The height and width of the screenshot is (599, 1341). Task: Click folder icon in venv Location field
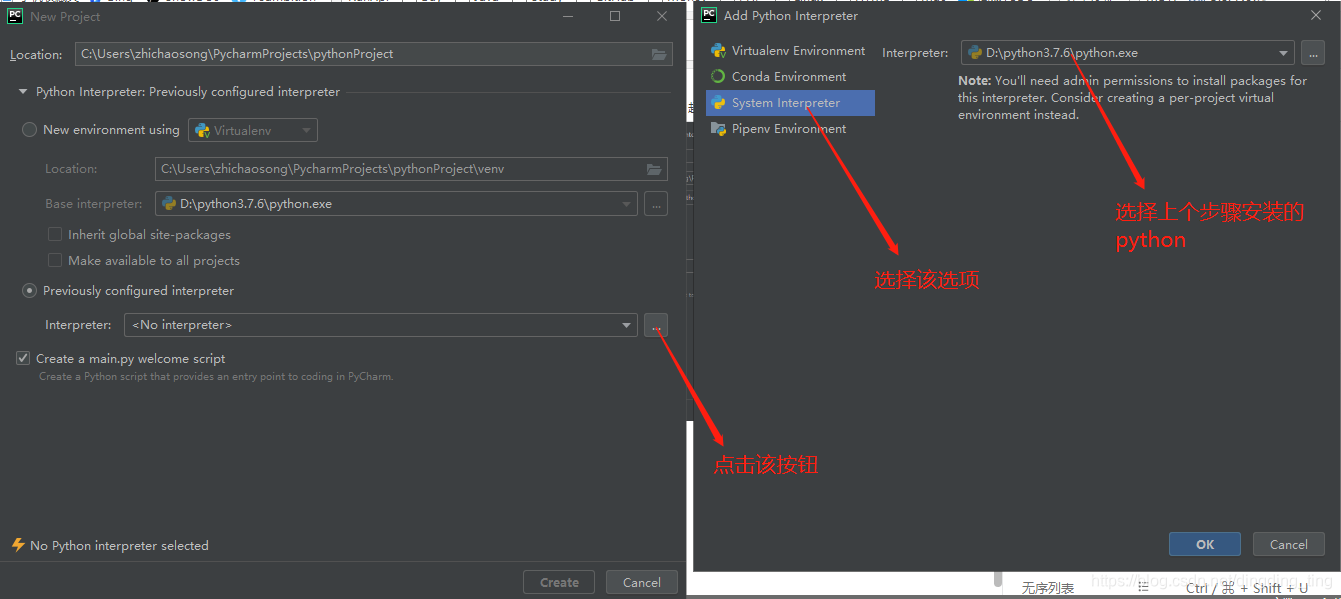[x=654, y=169]
